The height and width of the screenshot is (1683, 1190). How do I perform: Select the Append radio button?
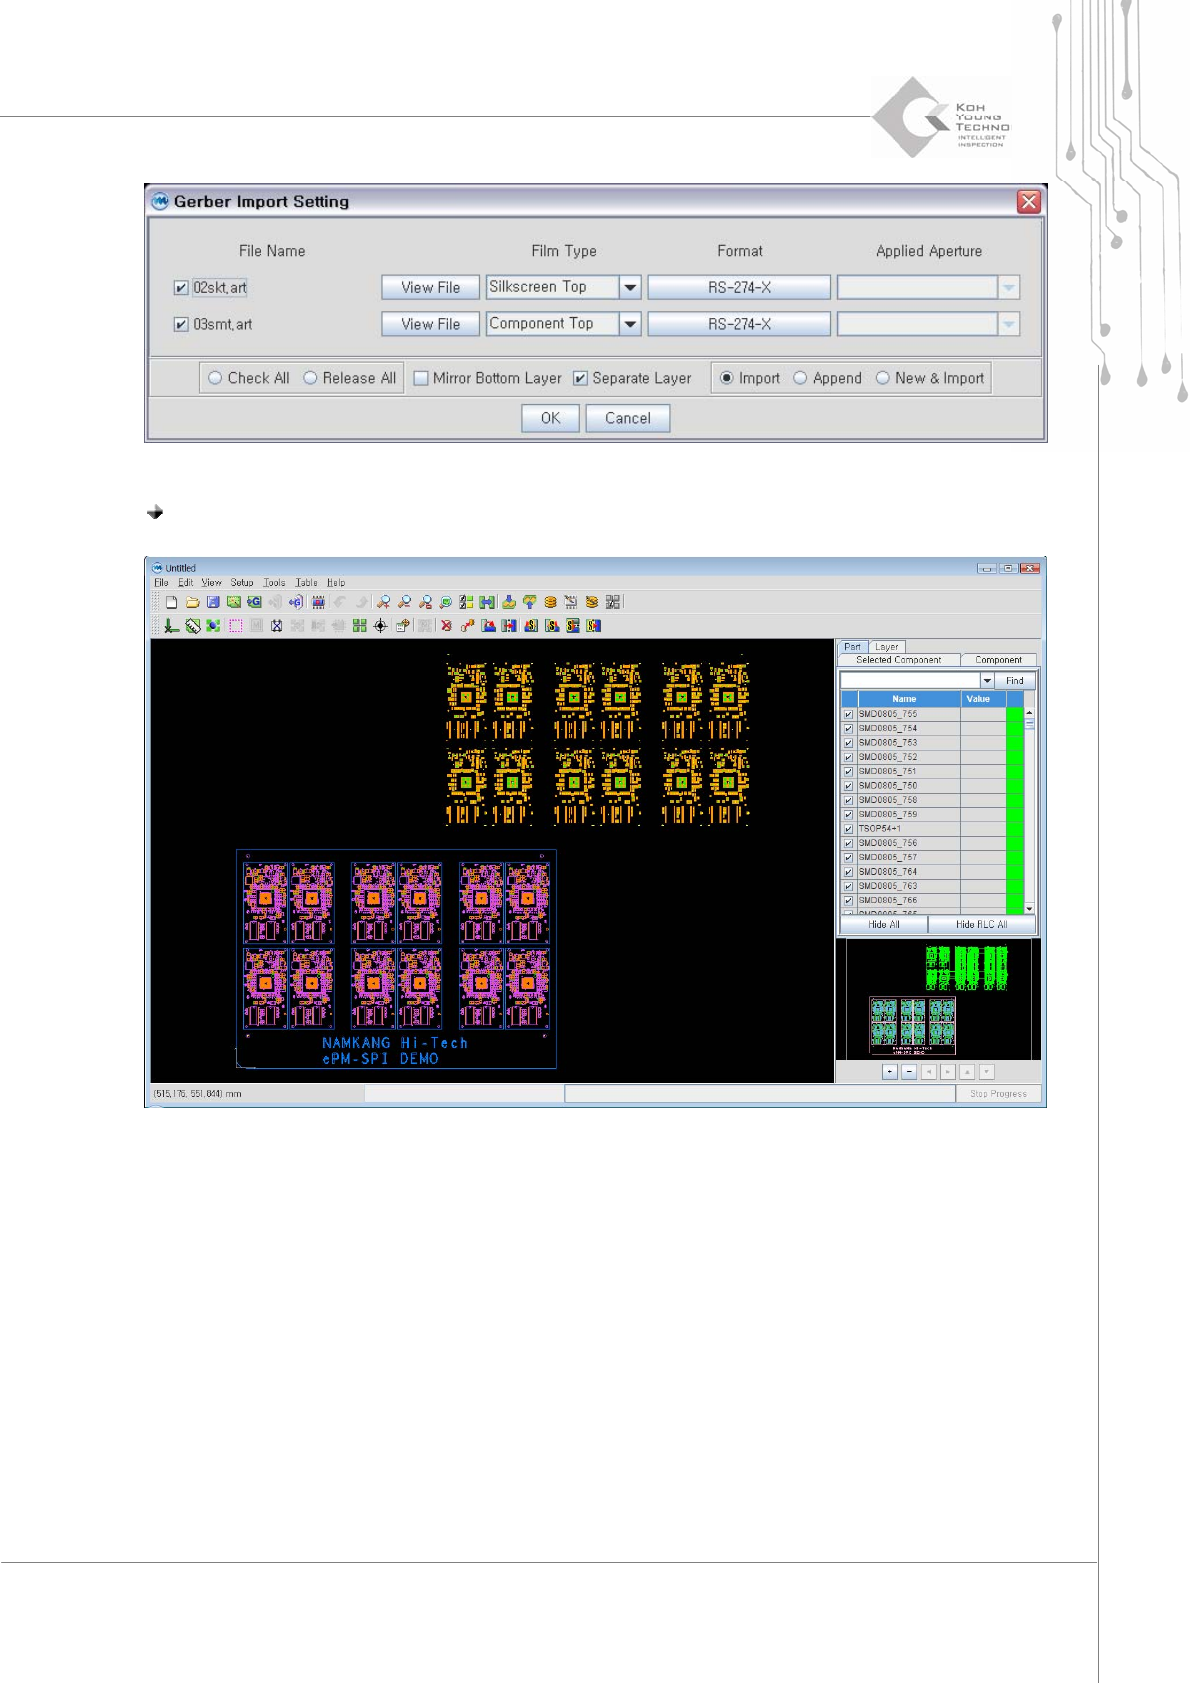pos(800,378)
